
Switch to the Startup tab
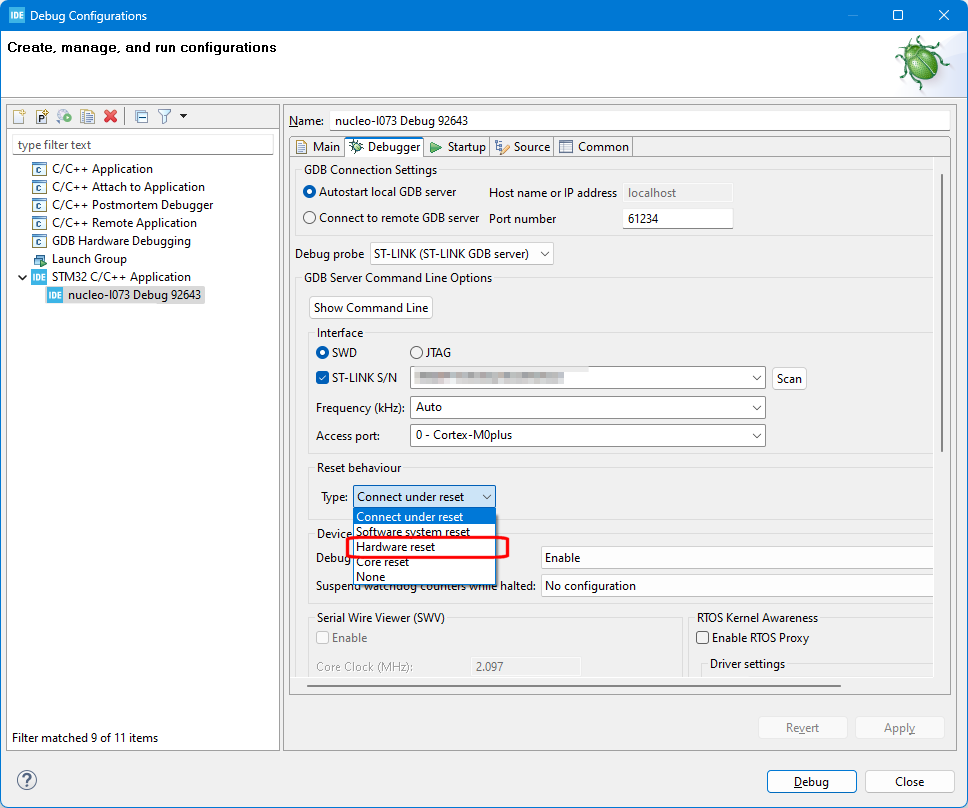coord(457,146)
